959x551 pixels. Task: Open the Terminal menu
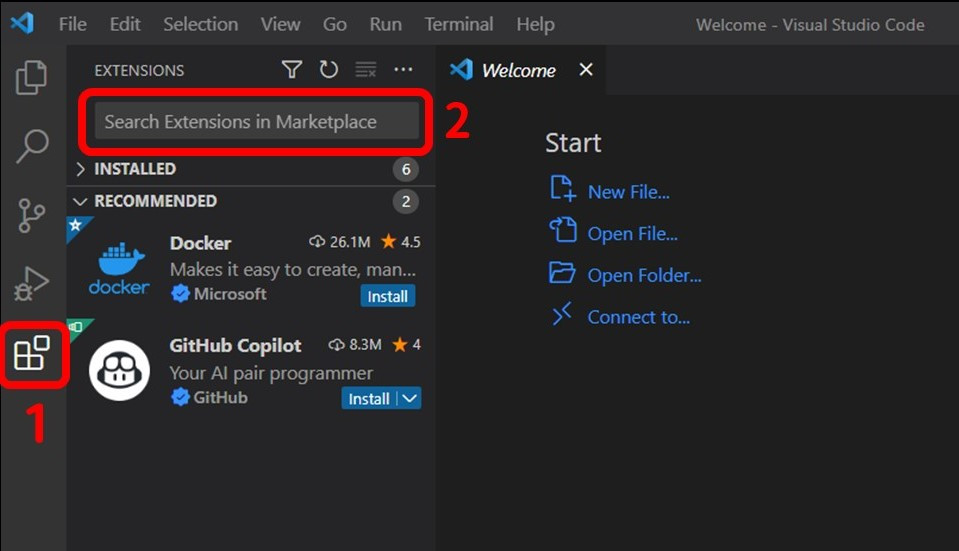pos(459,24)
